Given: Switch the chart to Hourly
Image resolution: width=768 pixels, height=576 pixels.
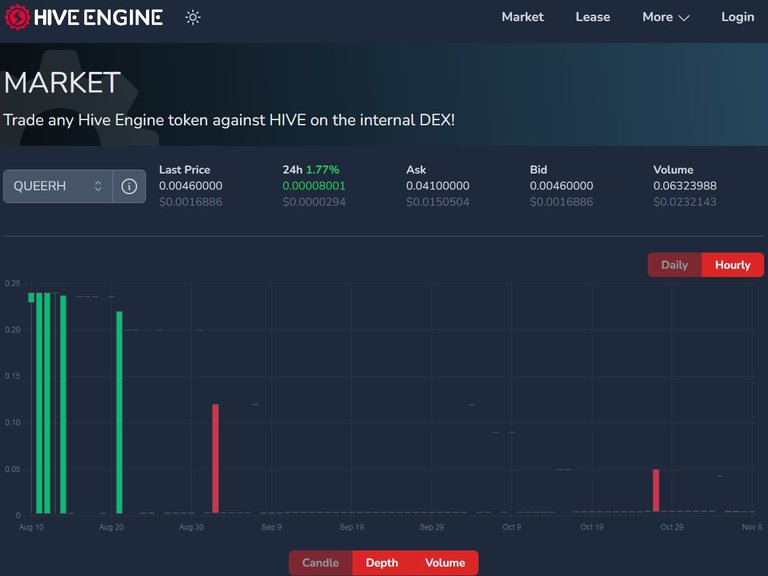Looking at the screenshot, I should 732,265.
